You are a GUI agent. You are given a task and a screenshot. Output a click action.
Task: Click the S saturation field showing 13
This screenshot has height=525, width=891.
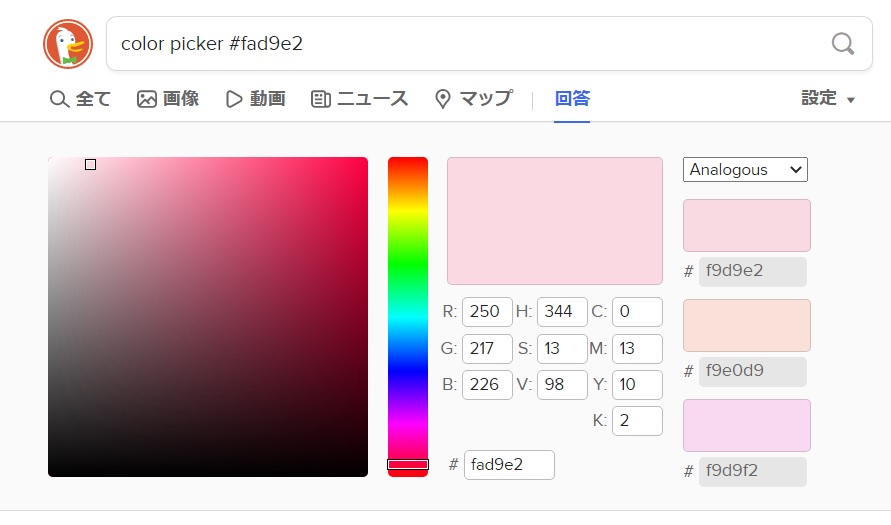pos(563,349)
